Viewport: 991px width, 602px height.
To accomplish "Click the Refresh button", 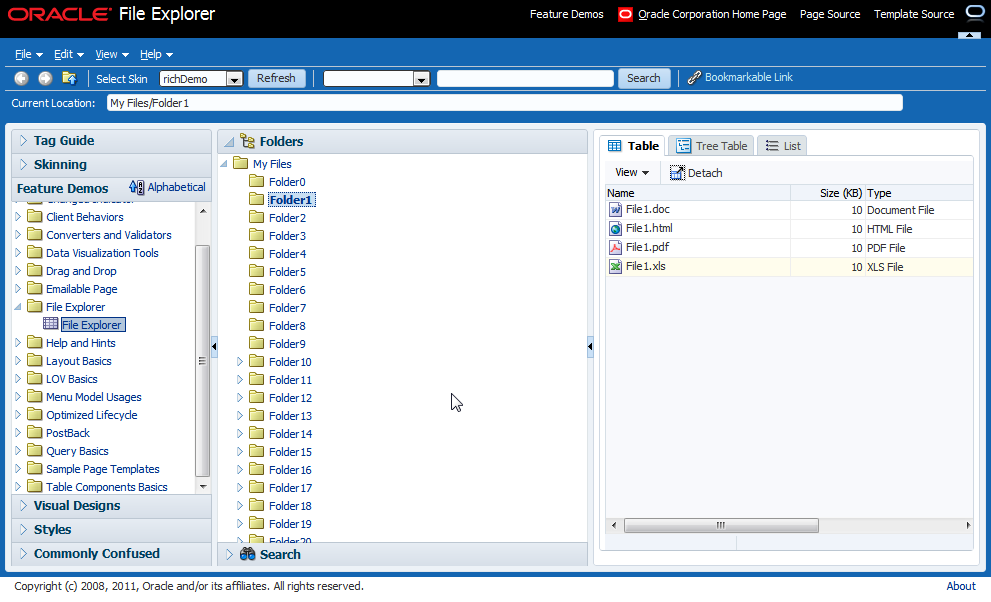I will 276,78.
